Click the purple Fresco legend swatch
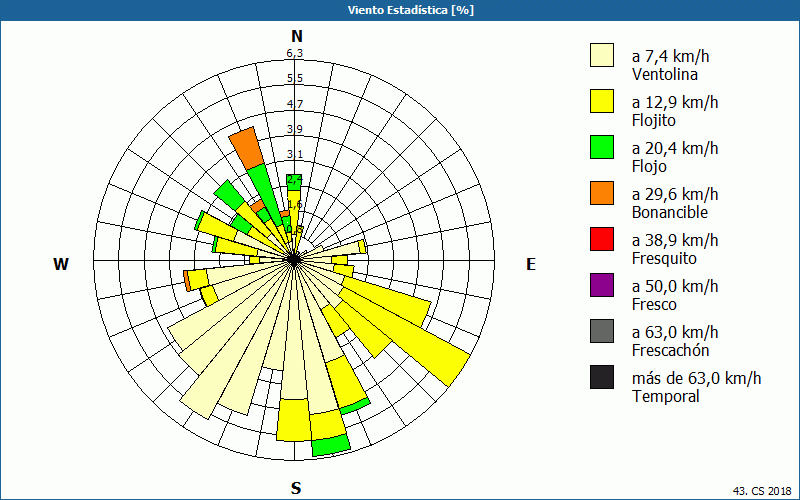 [602, 285]
